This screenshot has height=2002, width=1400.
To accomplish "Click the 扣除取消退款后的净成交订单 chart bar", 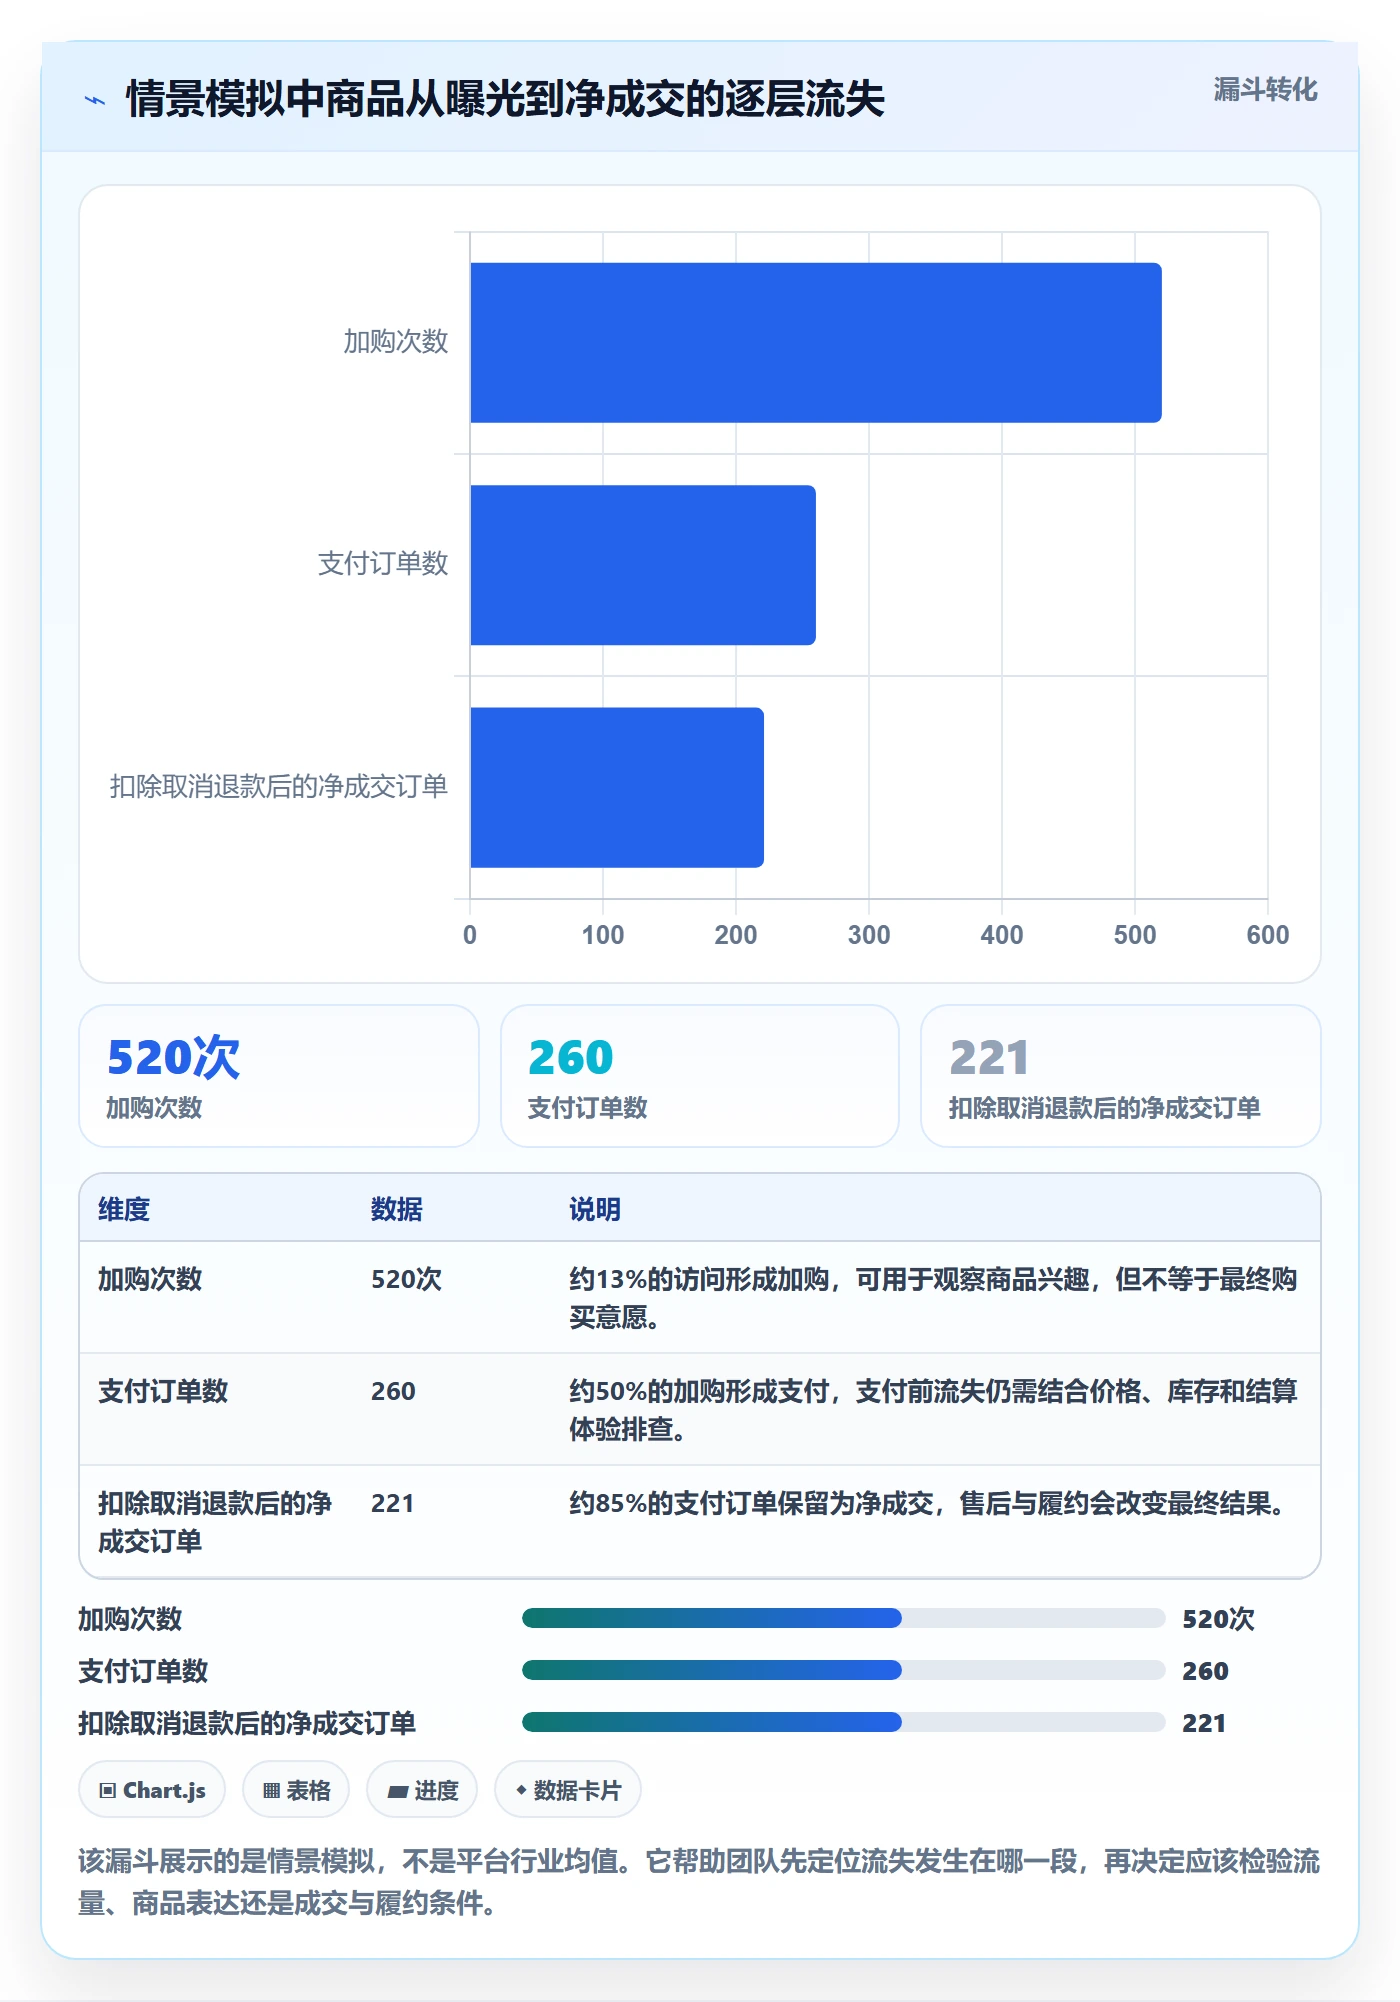I will click(617, 787).
